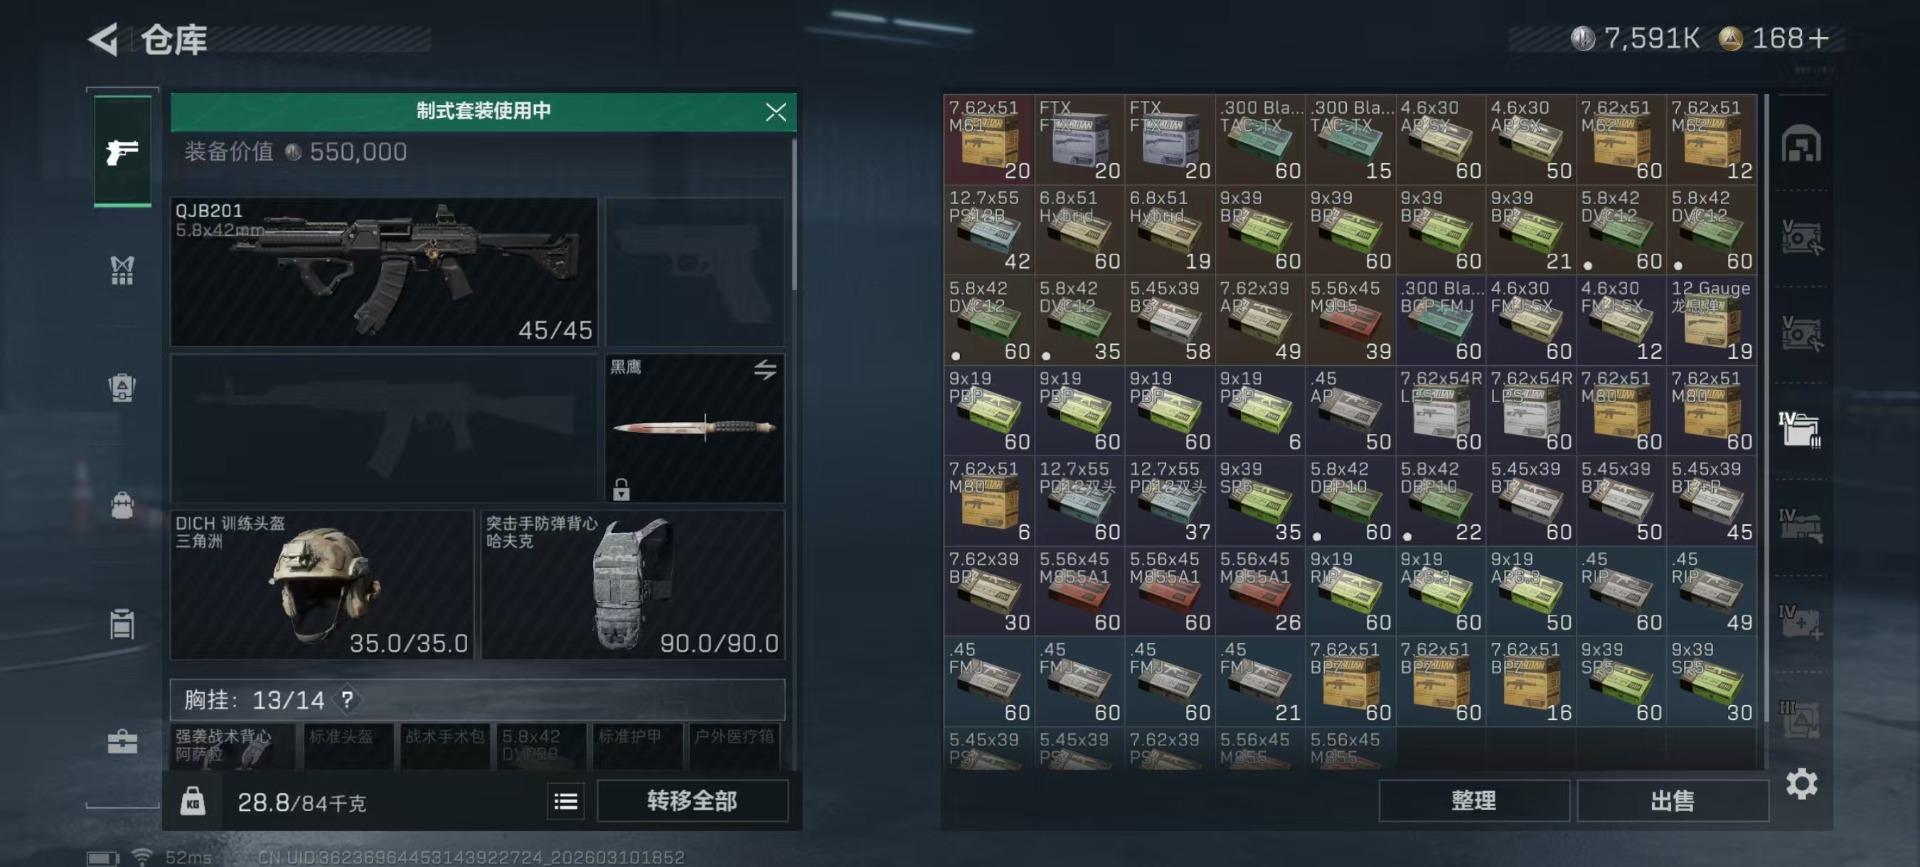Click the 出售 sell button
Viewport: 1920px width, 867px height.
point(1672,801)
